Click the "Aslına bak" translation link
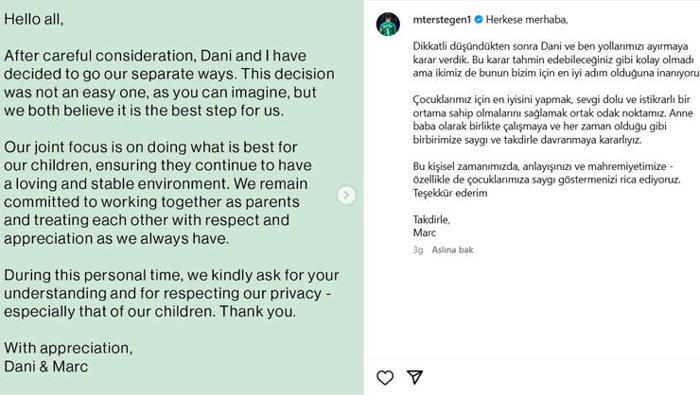The image size is (700, 395). [x=452, y=250]
